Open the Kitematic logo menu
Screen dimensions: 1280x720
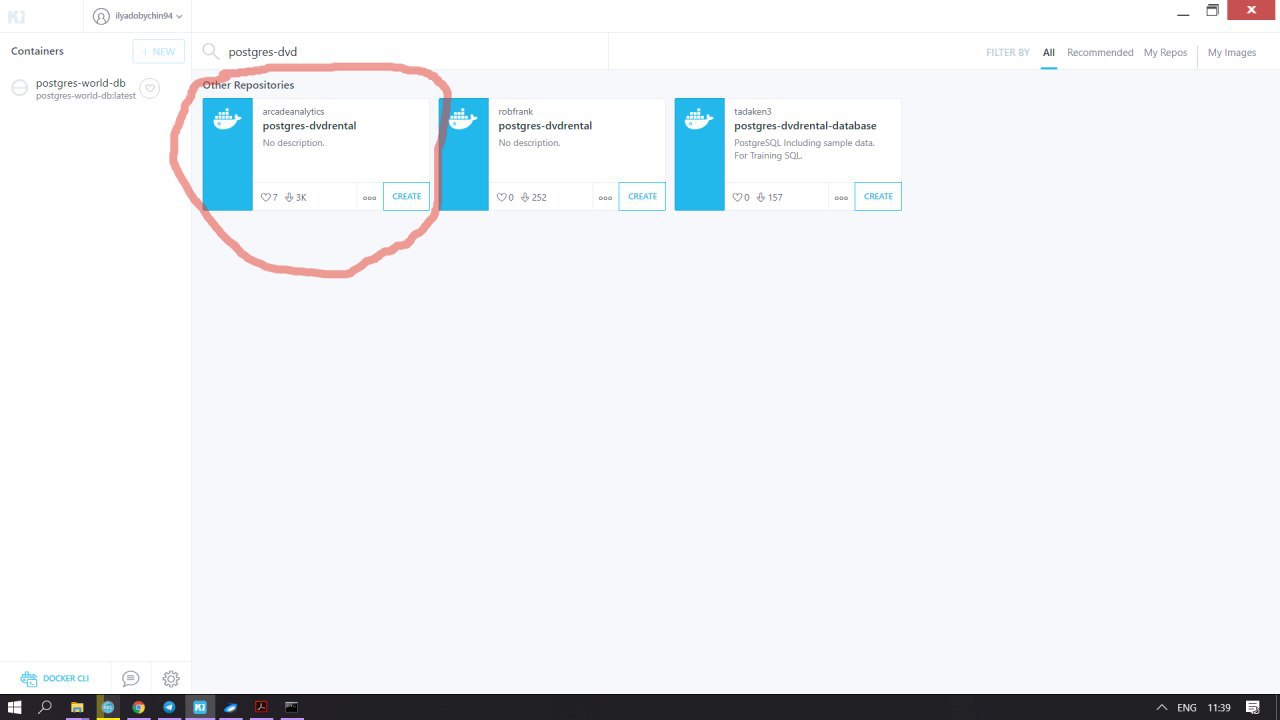tap(16, 17)
